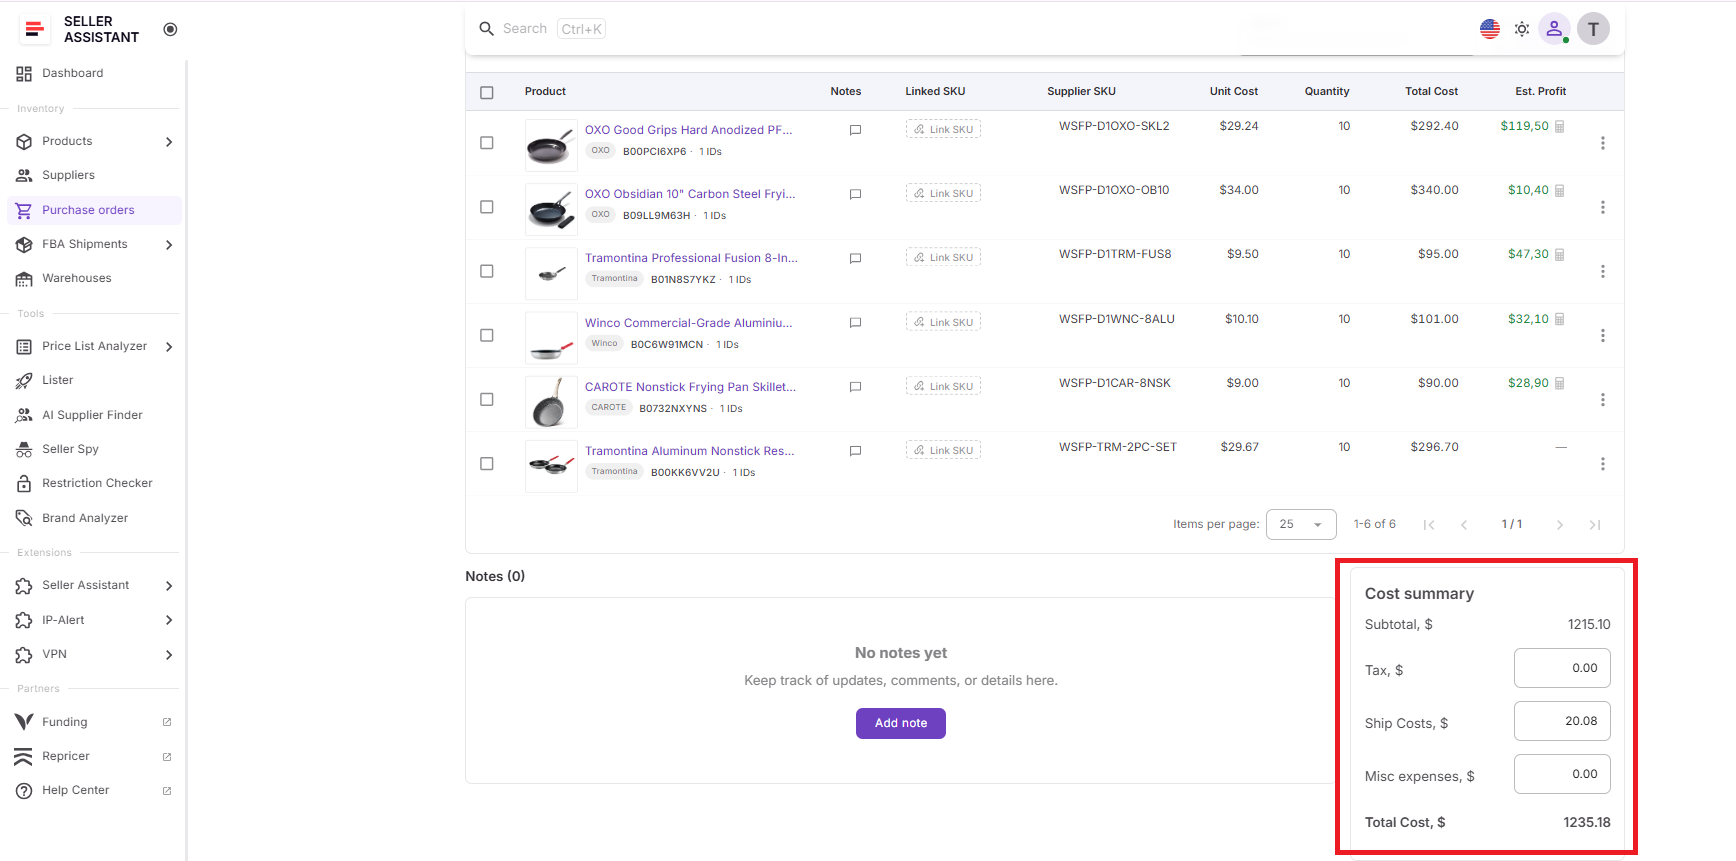The image size is (1736, 861).
Task: Click the Add note button
Action: [x=901, y=723]
